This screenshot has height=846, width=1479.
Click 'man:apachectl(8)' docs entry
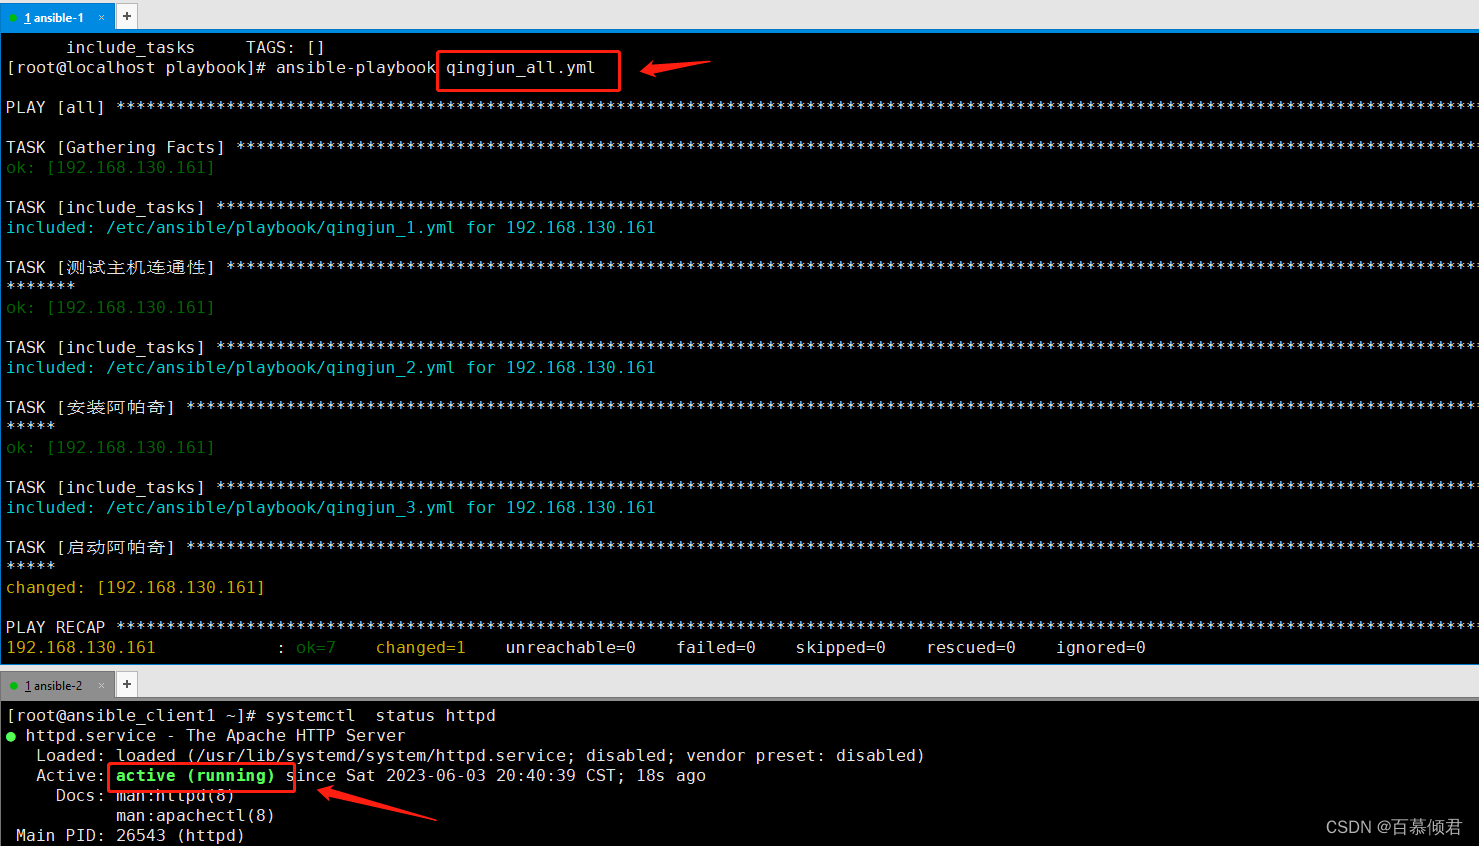point(195,815)
